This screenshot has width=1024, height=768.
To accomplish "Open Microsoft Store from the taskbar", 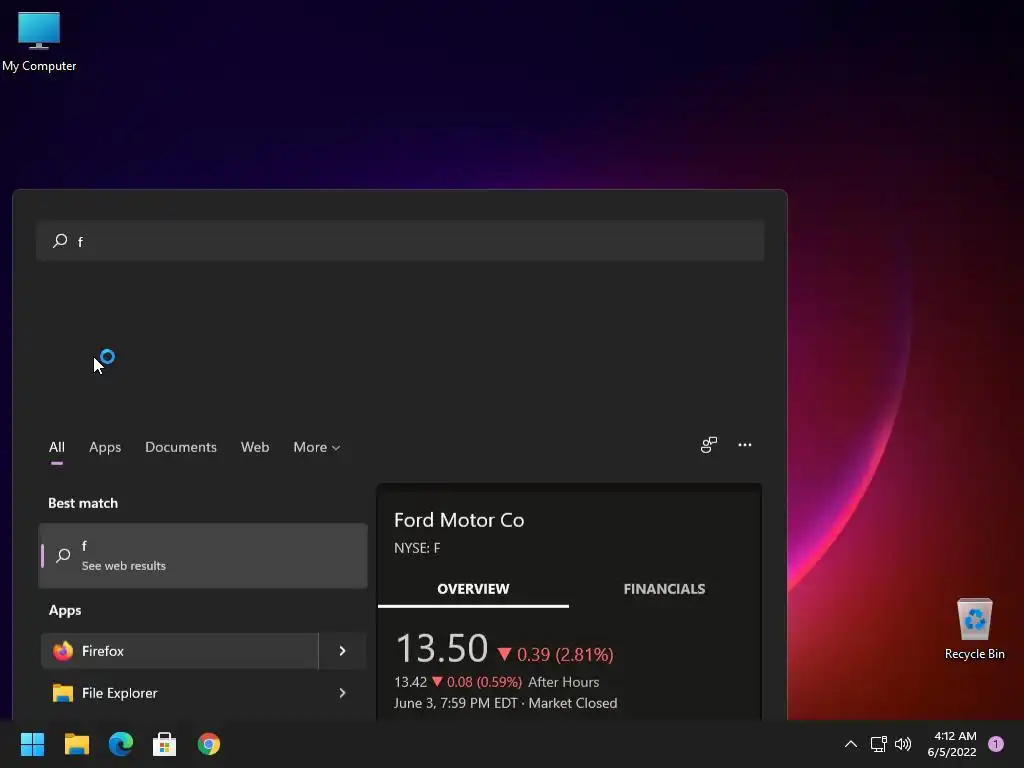I will point(165,744).
